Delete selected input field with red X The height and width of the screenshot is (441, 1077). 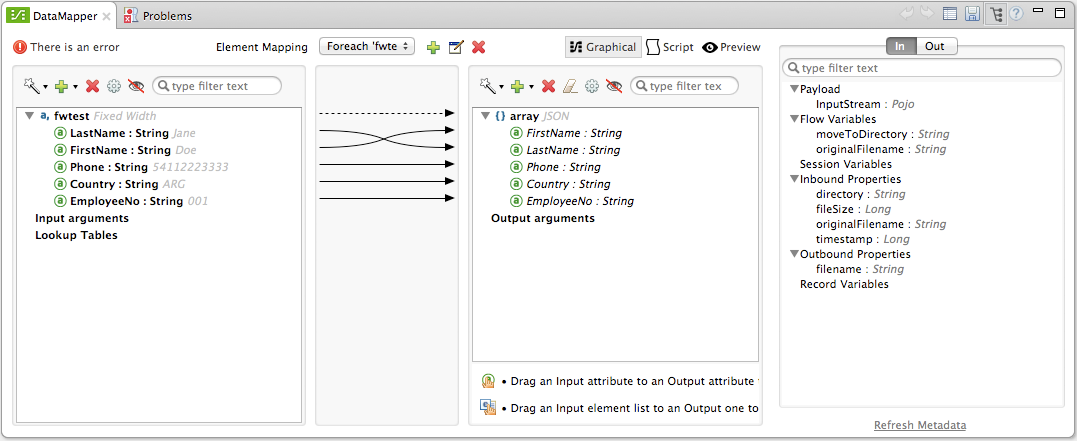(x=92, y=87)
